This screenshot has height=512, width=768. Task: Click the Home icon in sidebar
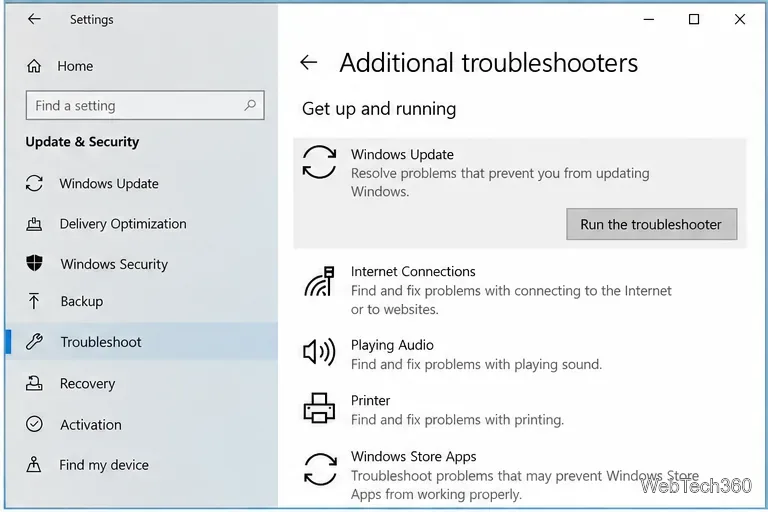point(34,66)
